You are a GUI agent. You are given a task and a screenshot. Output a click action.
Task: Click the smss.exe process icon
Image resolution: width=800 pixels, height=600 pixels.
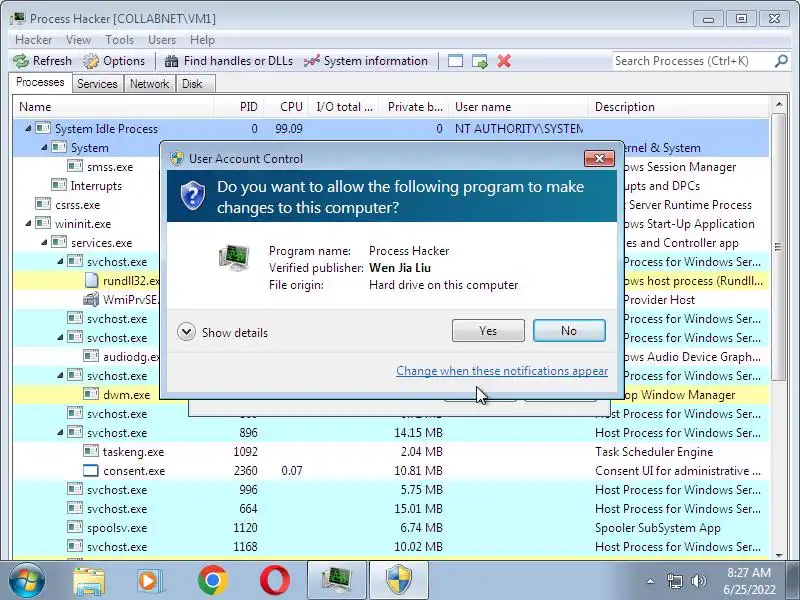(x=75, y=166)
